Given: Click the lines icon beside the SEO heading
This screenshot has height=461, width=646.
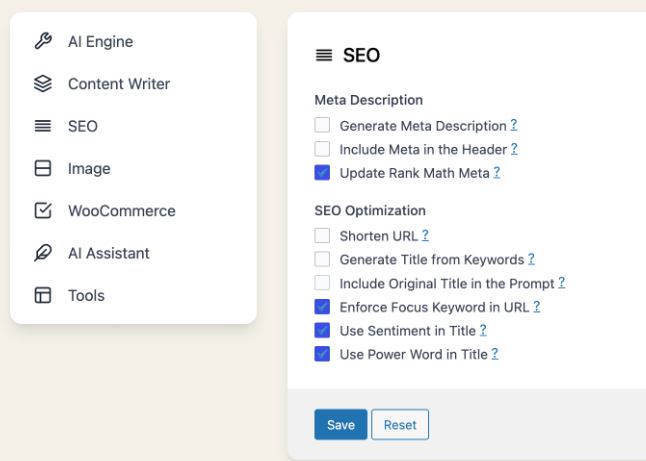Looking at the screenshot, I should point(324,55).
